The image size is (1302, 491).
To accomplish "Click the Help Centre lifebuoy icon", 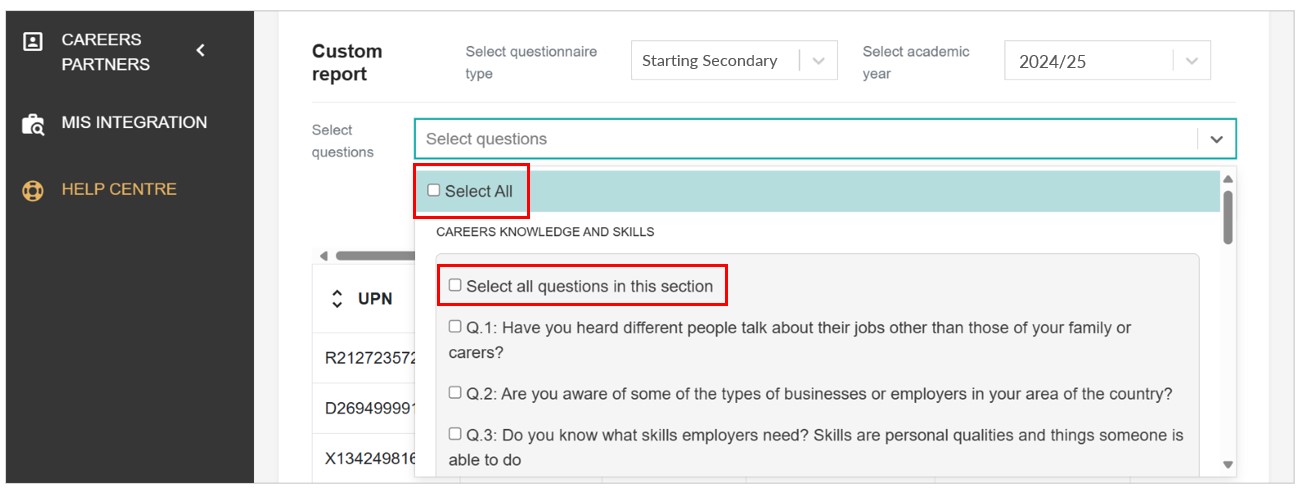I will [x=33, y=190].
